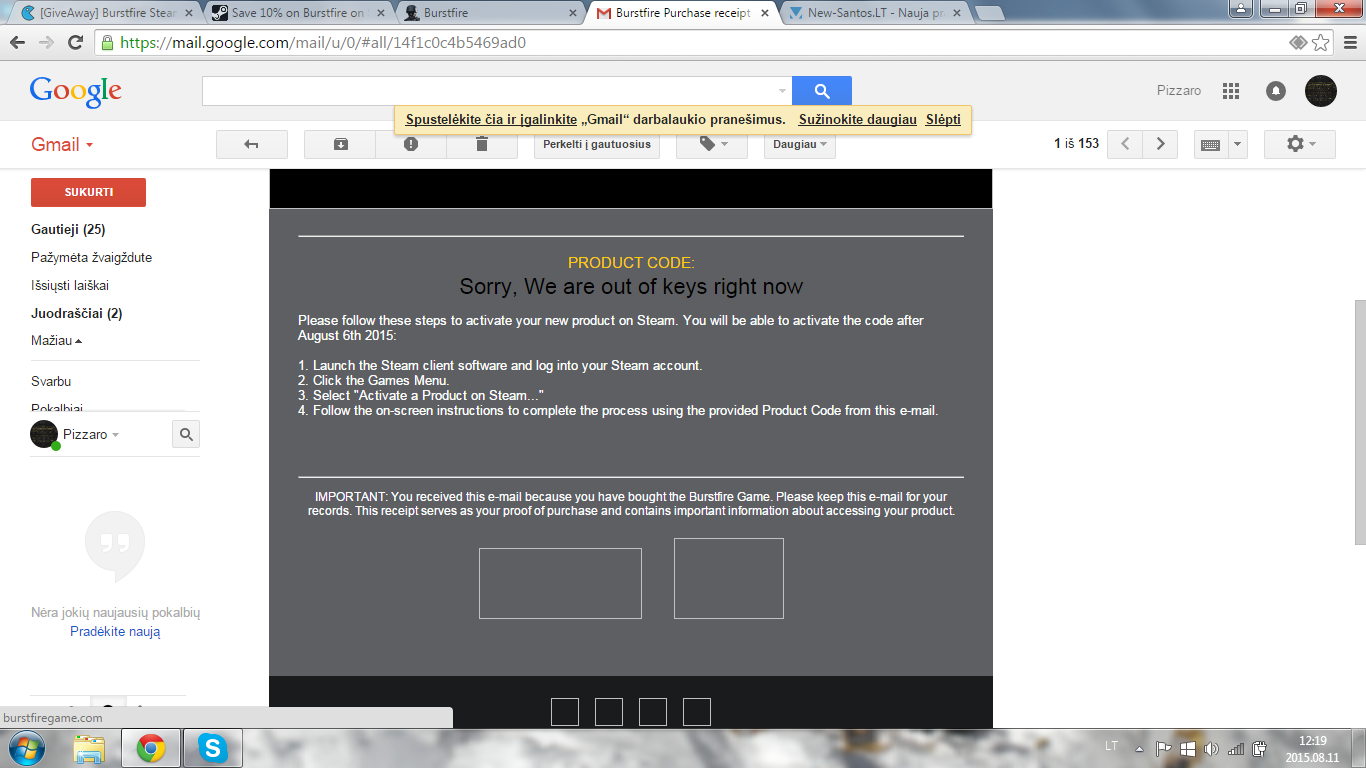
Task: Click the volume icon in system tray
Action: point(1212,748)
